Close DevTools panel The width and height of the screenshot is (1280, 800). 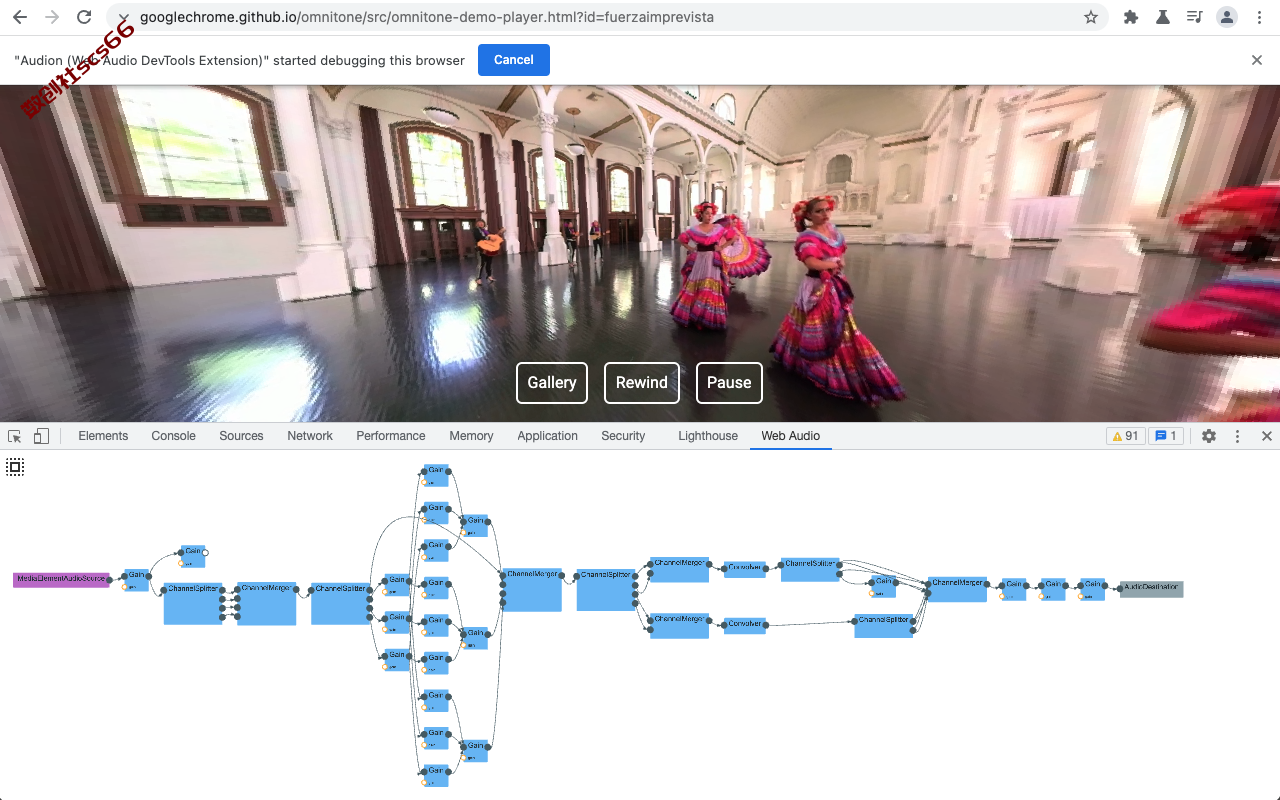coord(1266,436)
